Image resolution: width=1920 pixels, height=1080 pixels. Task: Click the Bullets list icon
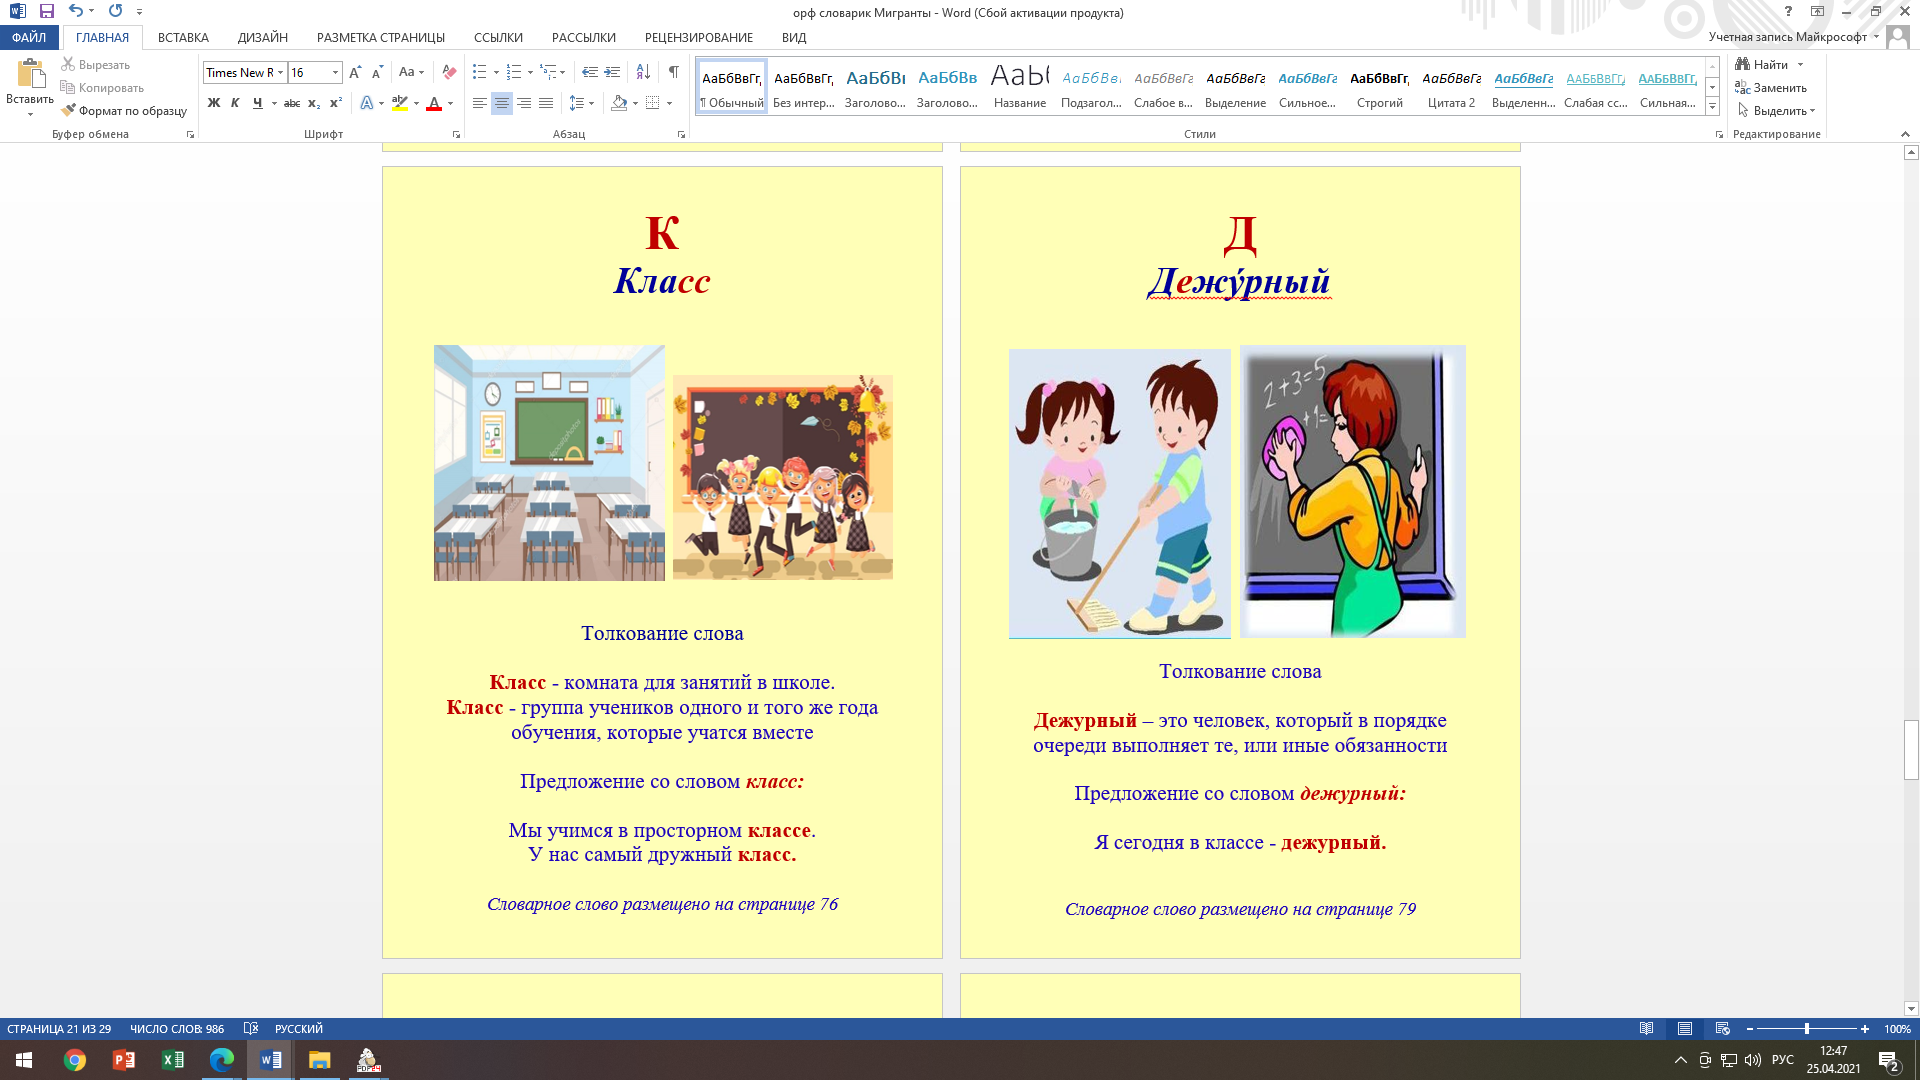pos(480,72)
